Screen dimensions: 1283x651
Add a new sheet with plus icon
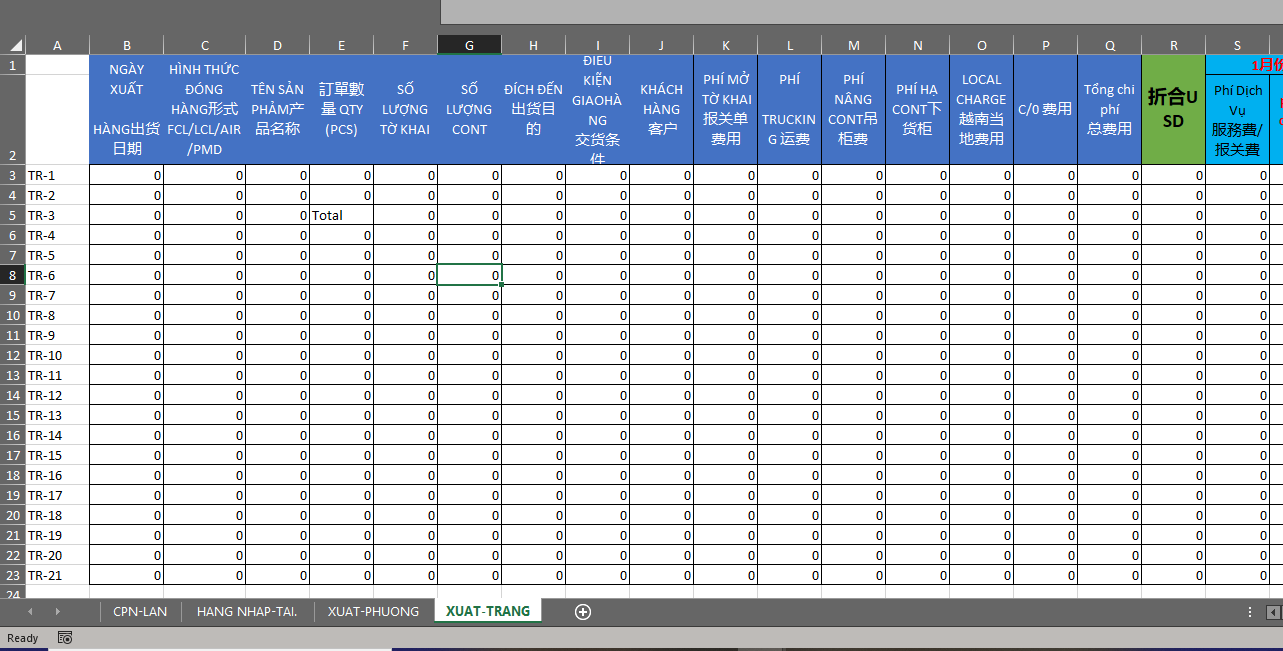[583, 612]
